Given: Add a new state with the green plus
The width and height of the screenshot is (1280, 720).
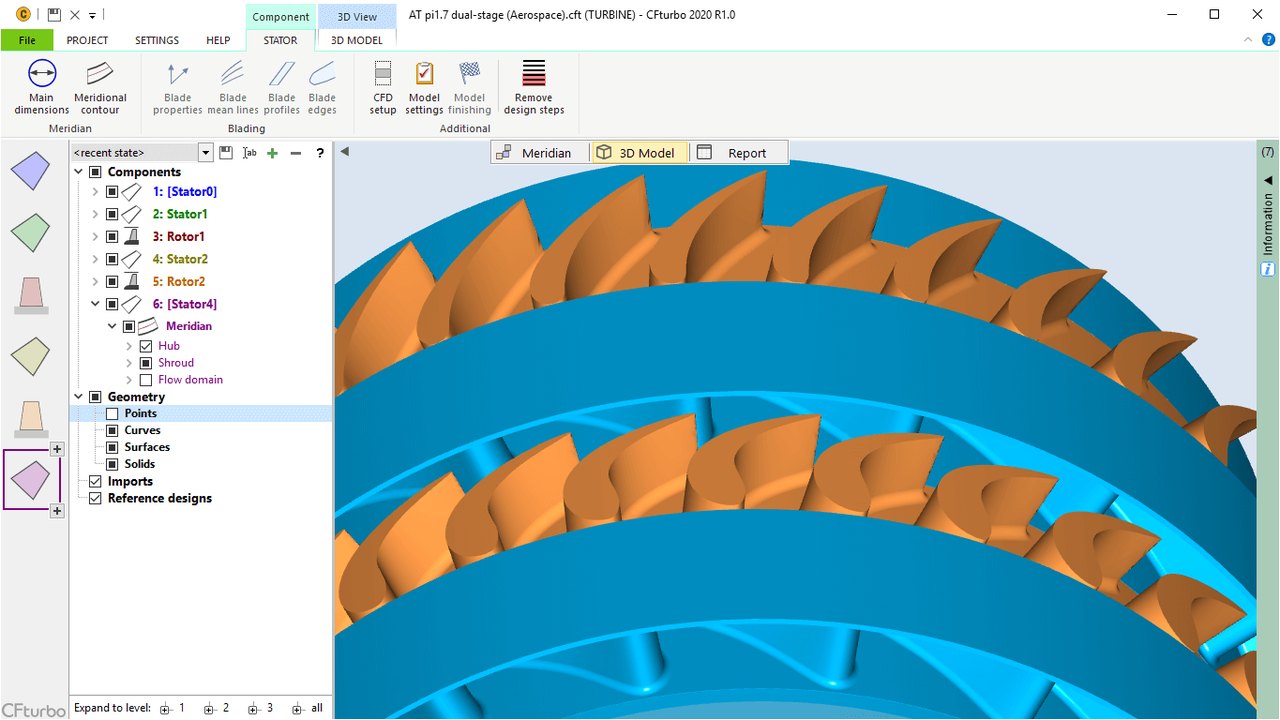Looking at the screenshot, I should 272,153.
